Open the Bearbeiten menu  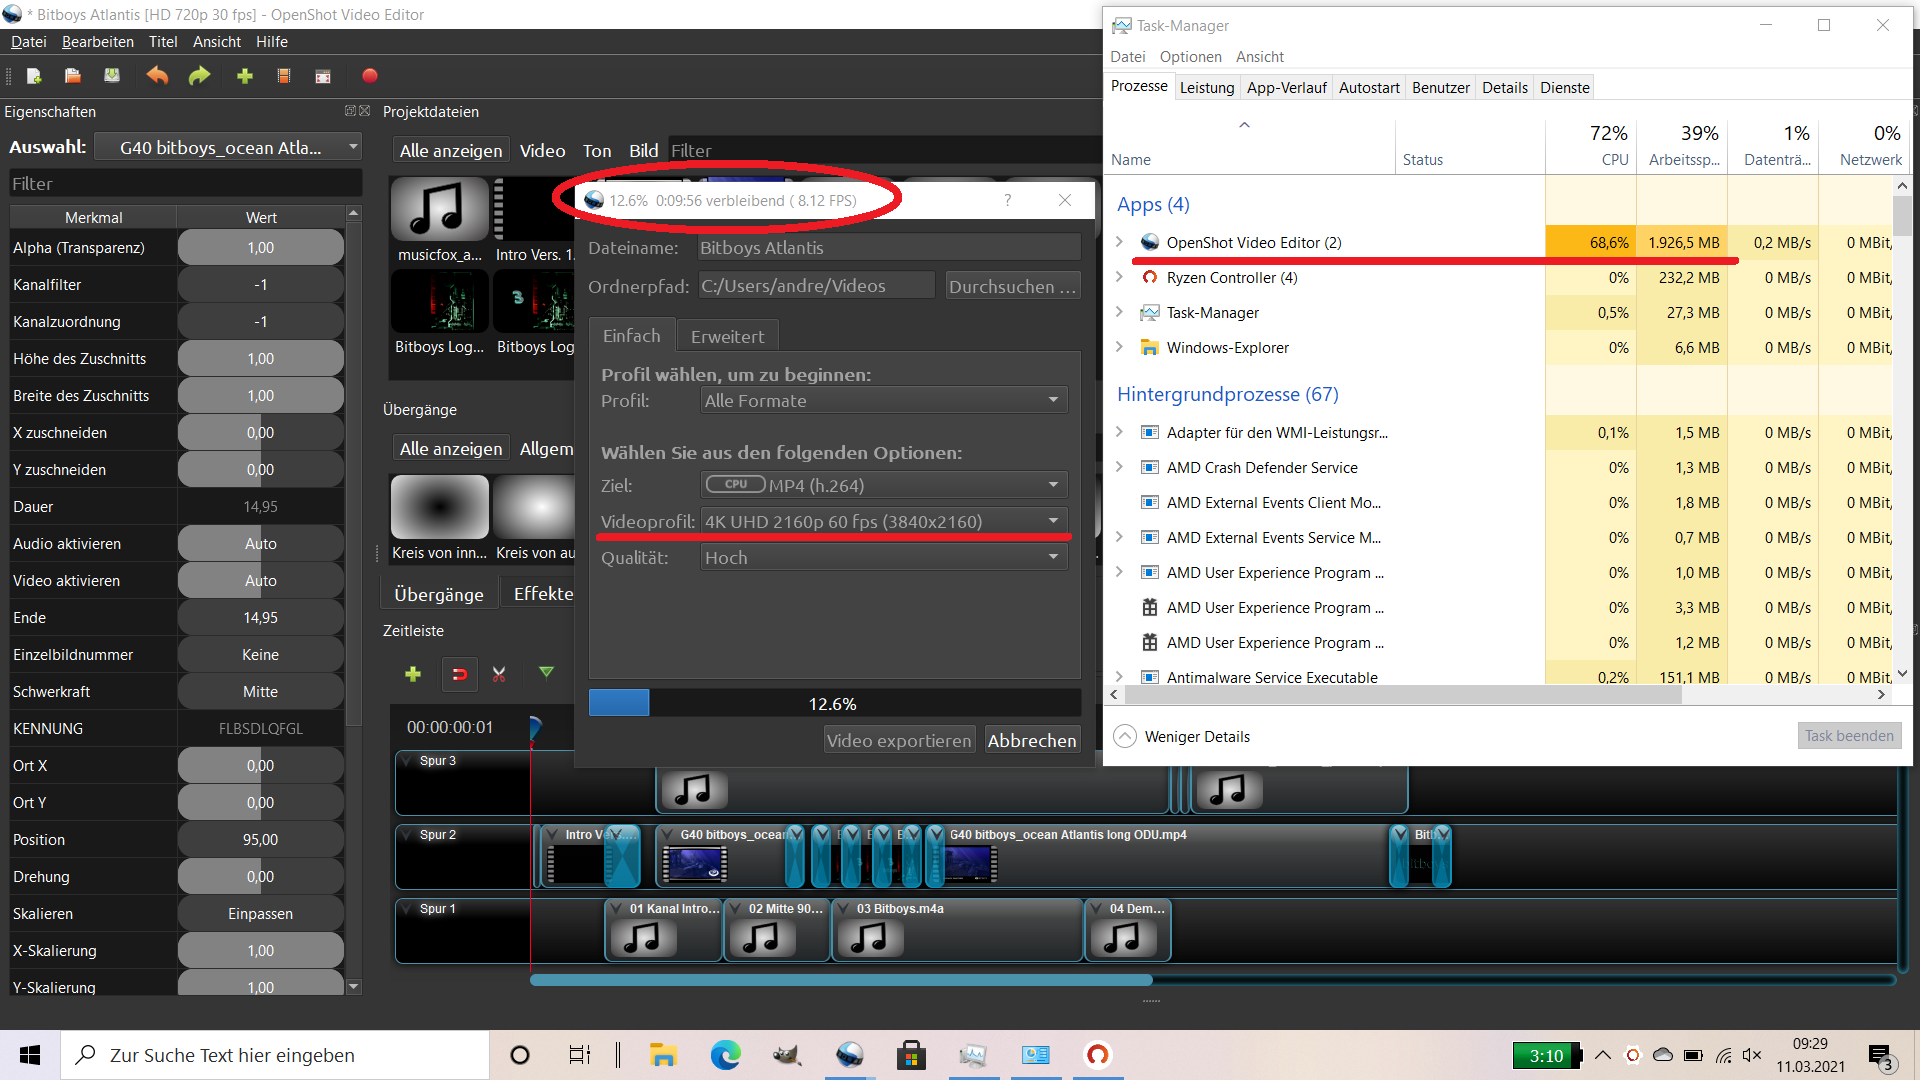pyautogui.click(x=97, y=42)
